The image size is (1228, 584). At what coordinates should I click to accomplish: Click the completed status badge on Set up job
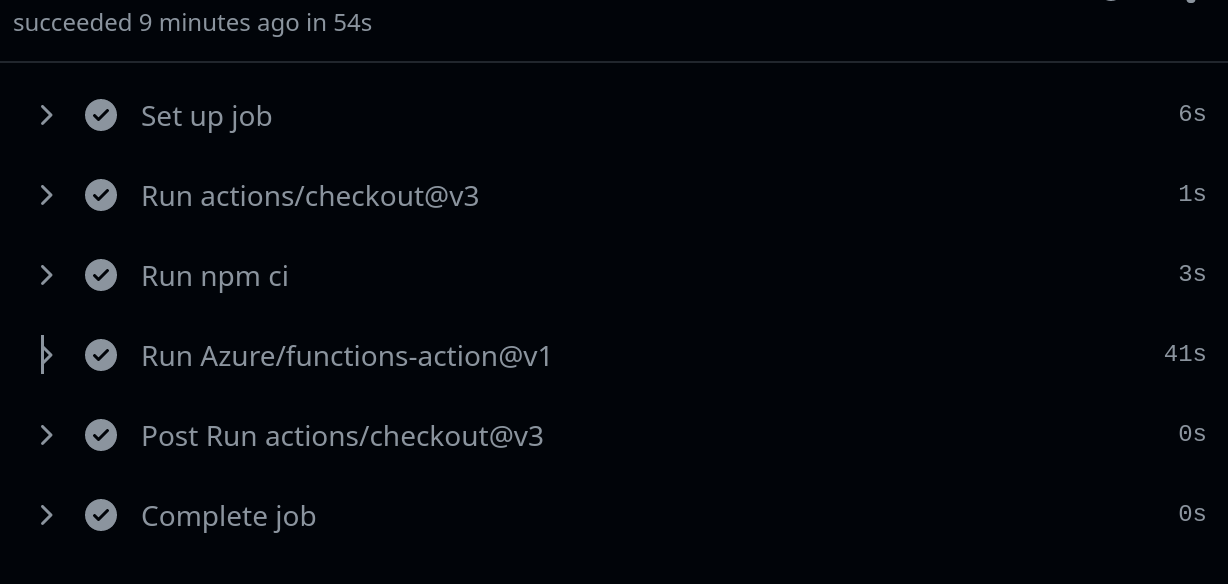[x=101, y=115]
